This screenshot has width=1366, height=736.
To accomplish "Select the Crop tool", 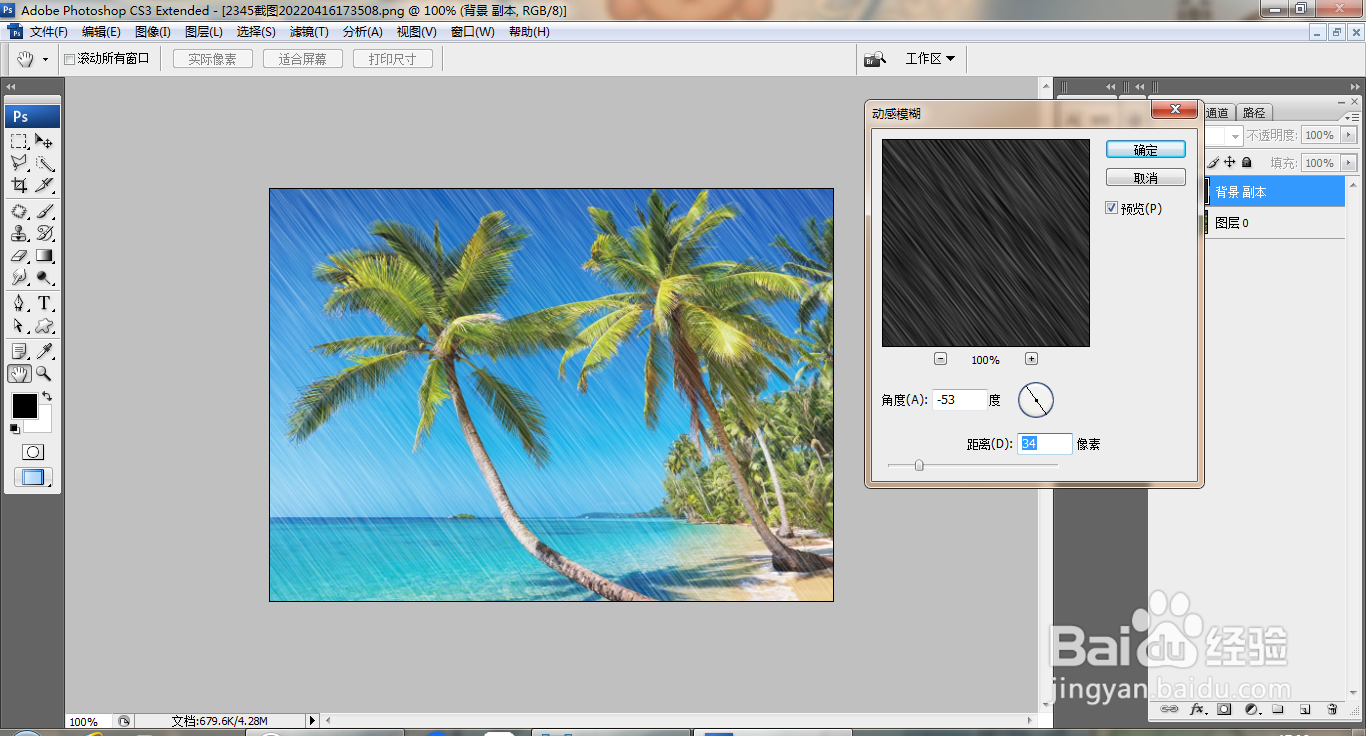I will tap(19, 185).
